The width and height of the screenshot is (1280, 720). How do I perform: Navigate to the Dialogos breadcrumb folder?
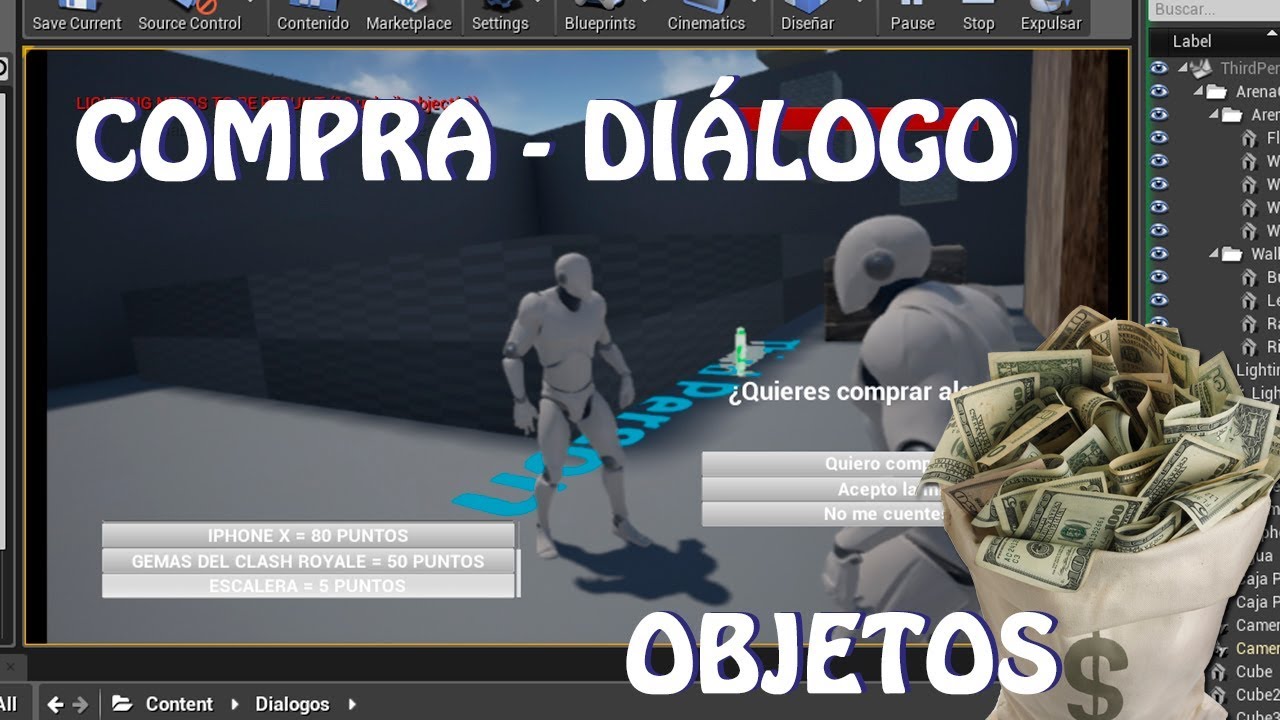click(292, 704)
